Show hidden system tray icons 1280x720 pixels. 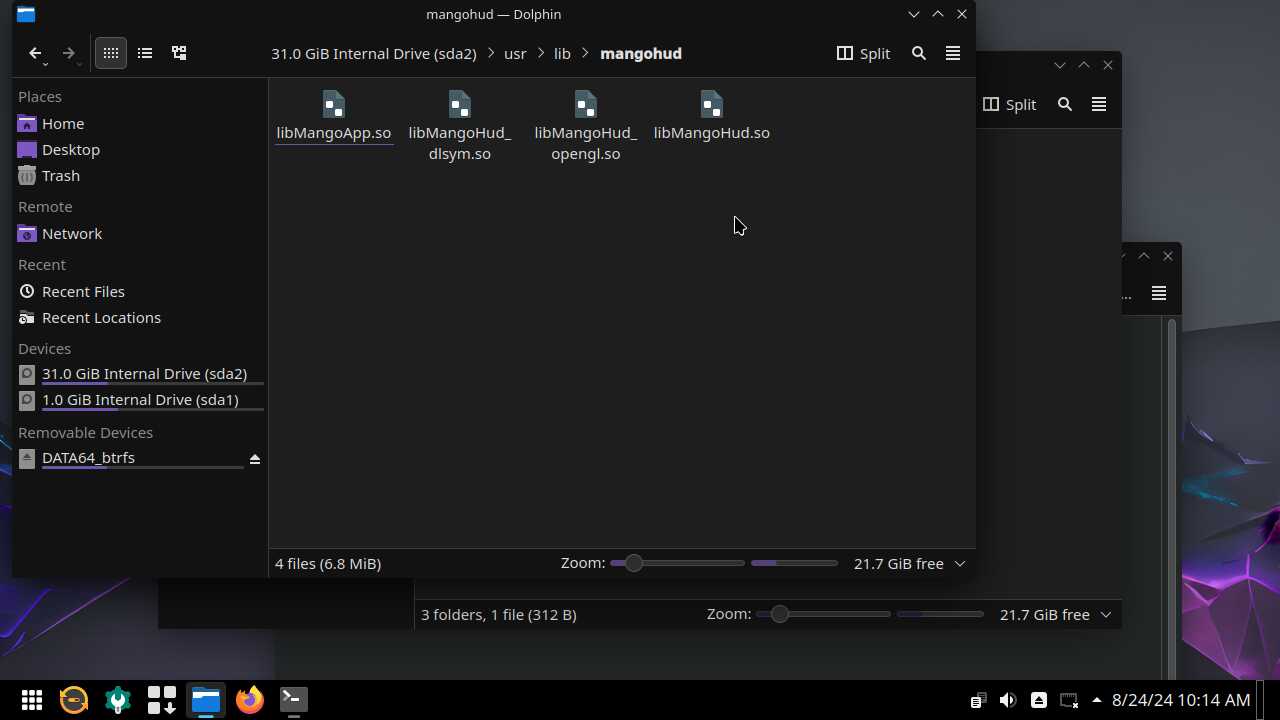pos(1097,700)
